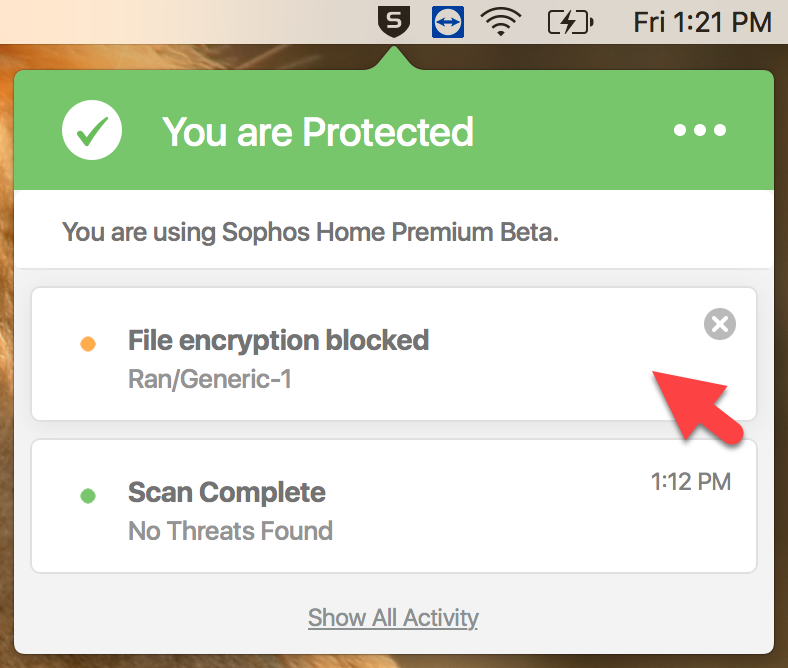This screenshot has height=668, width=788.
Task: Open the TeamViewer menu bar icon
Action: click(x=447, y=22)
